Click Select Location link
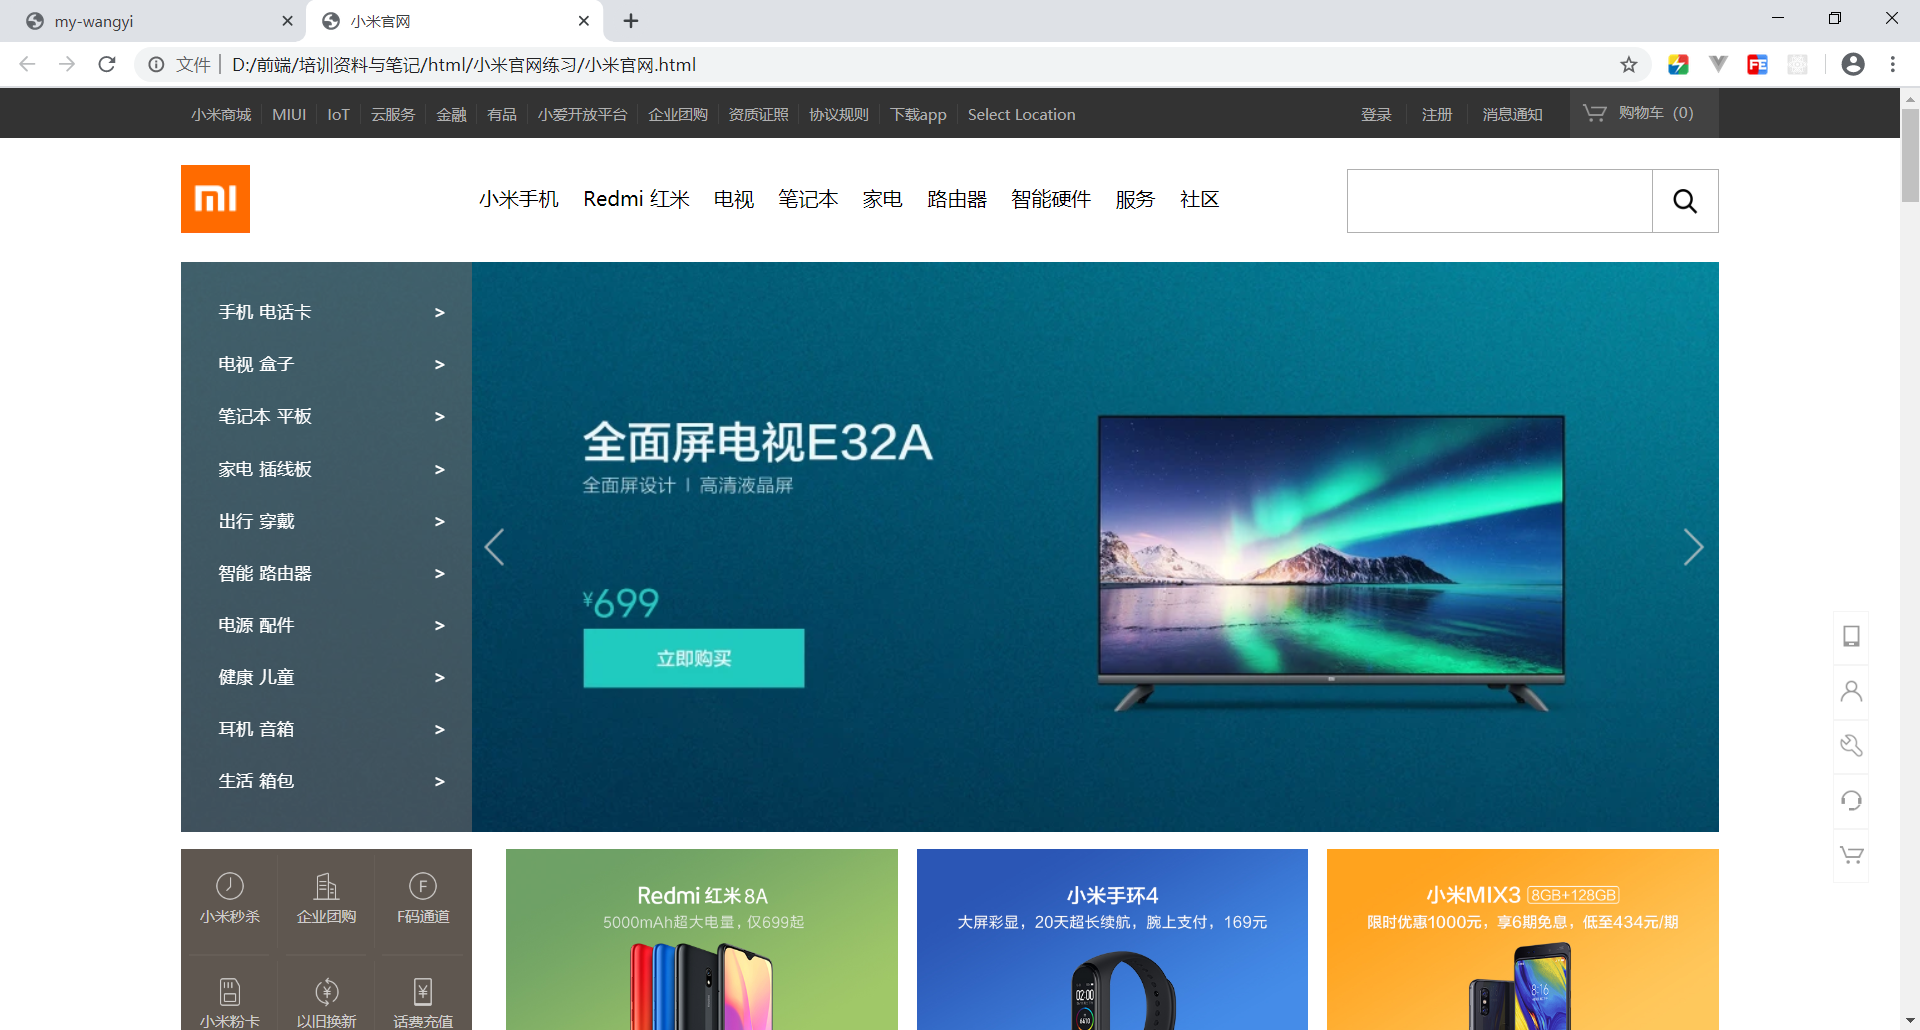This screenshot has width=1920, height=1030. (1022, 114)
